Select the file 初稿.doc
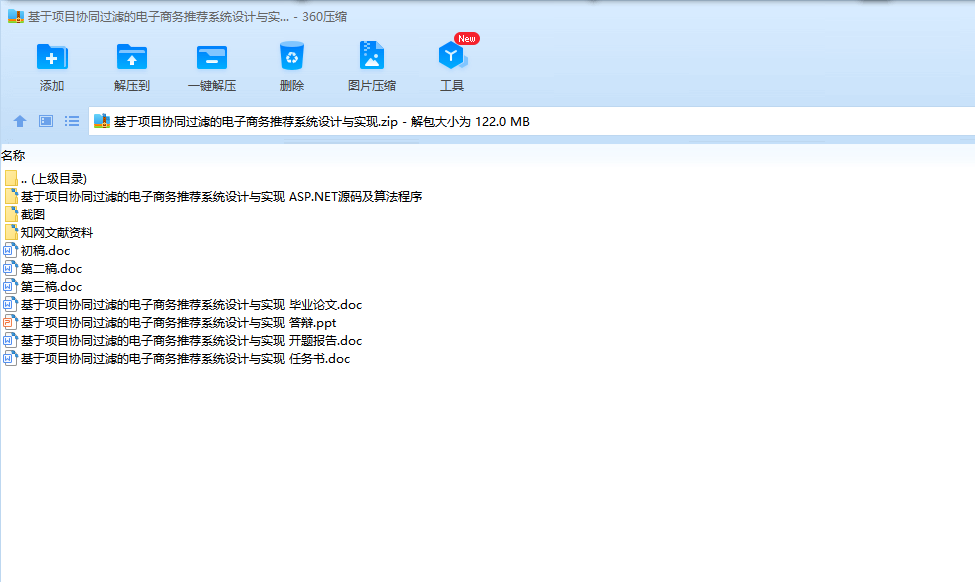The image size is (975, 582). tap(45, 251)
